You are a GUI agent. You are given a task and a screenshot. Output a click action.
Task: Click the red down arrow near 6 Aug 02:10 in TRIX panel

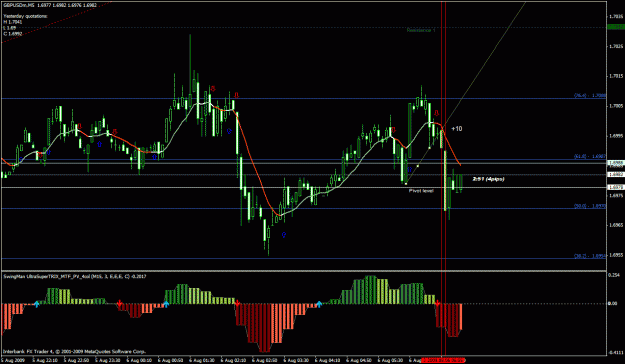click(x=237, y=304)
